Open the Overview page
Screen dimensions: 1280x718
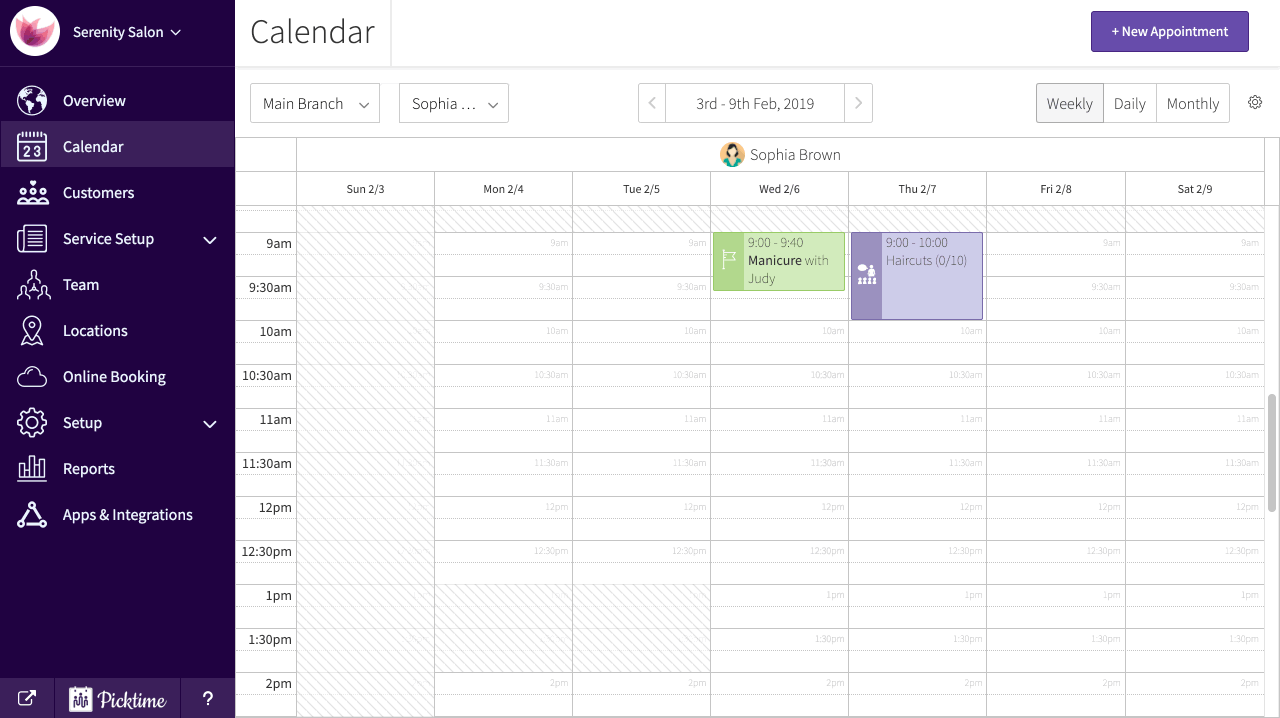click(94, 100)
